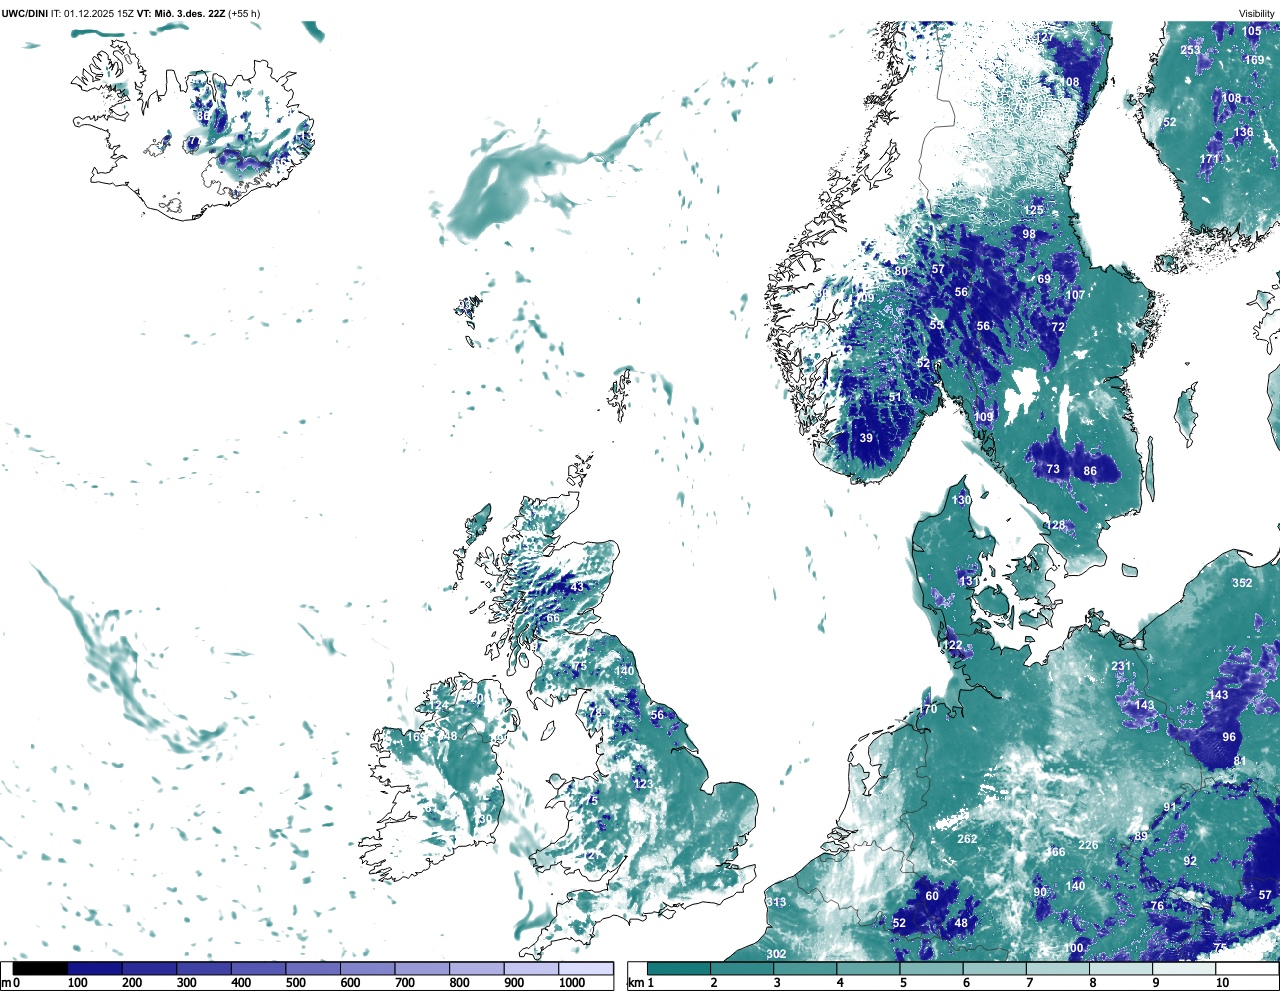Click the 'km' unit label on legend
Viewport: 1280px width, 991px height.
(x=635, y=983)
